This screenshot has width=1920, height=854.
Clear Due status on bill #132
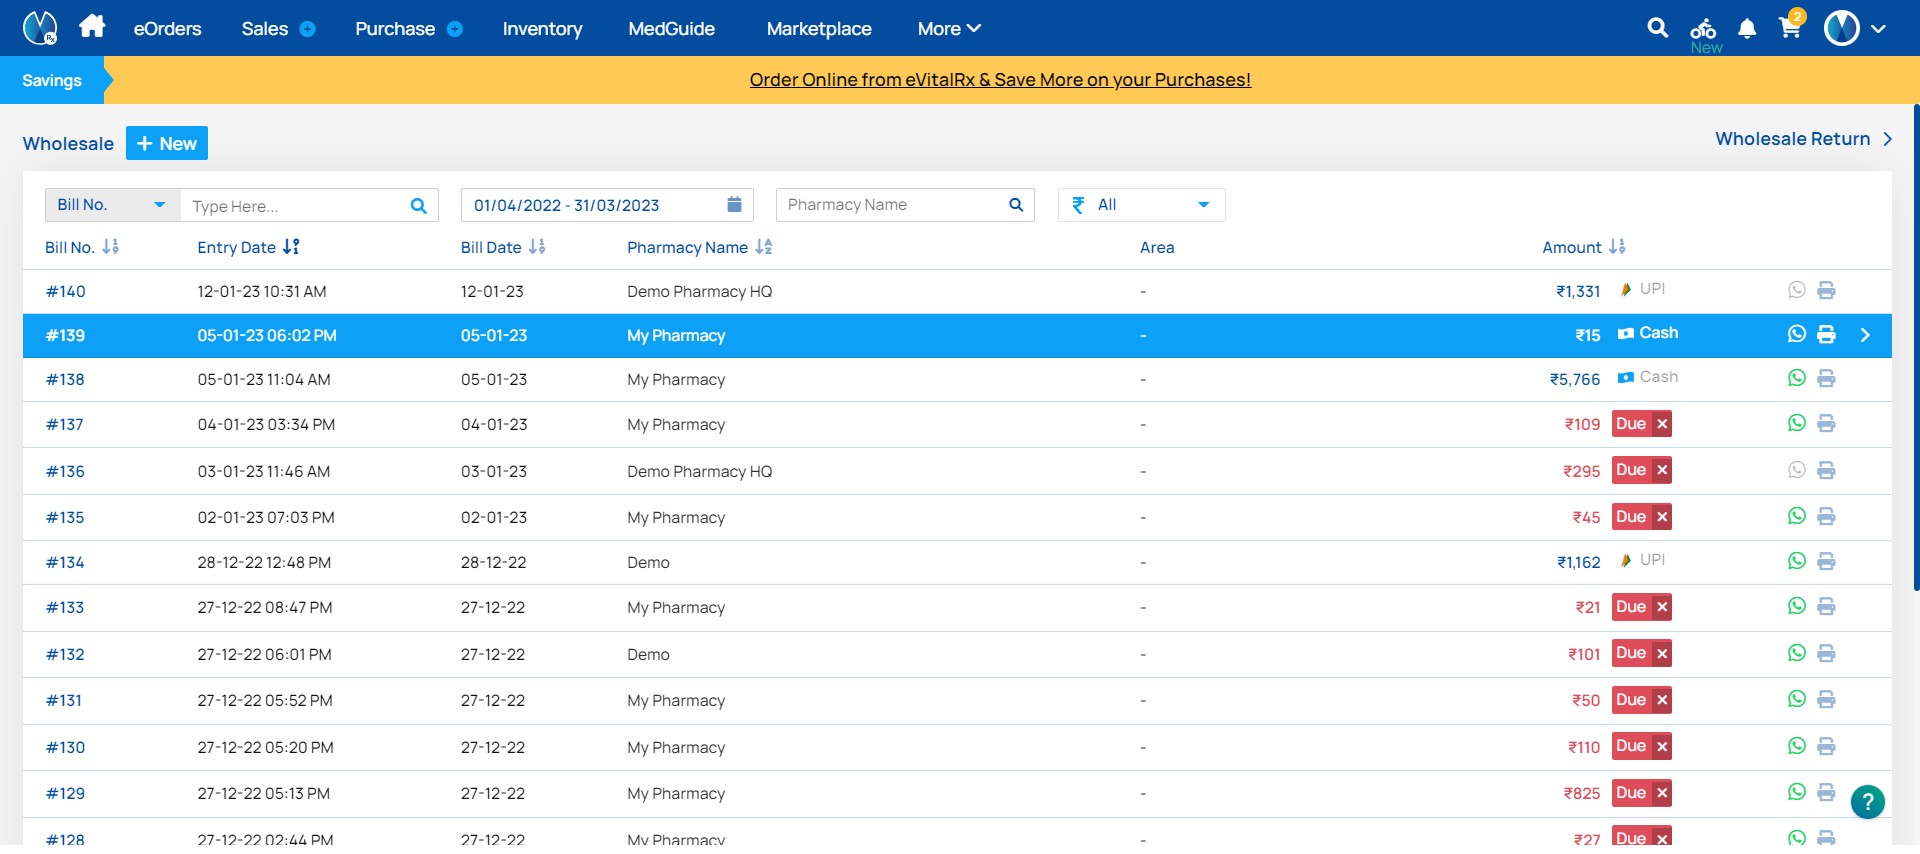coord(1662,654)
